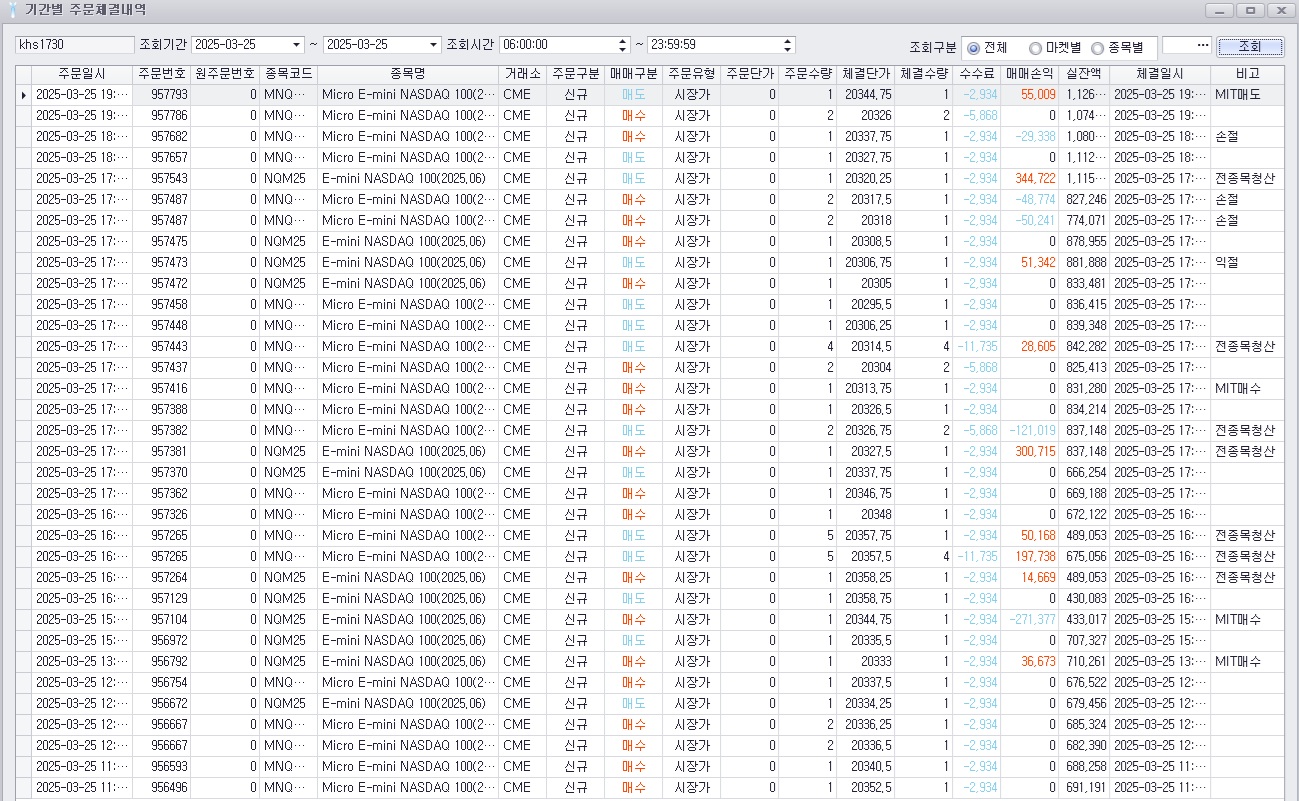Click the 주문유형 column header
The width and height of the screenshot is (1299, 801).
[691, 74]
